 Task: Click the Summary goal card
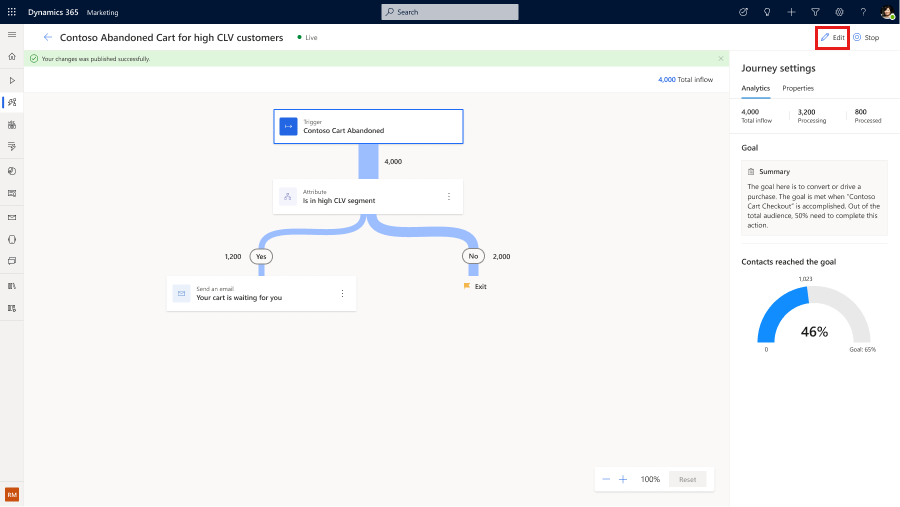coord(814,198)
